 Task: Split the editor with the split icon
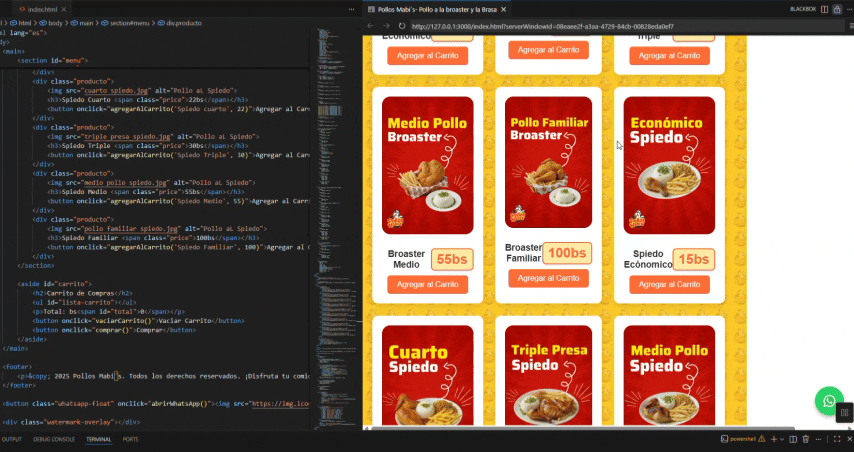[825, 9]
